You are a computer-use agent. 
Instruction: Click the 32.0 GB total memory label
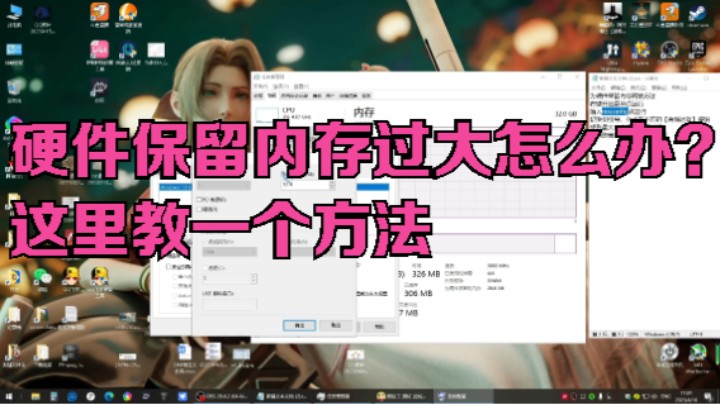pyautogui.click(x=565, y=113)
